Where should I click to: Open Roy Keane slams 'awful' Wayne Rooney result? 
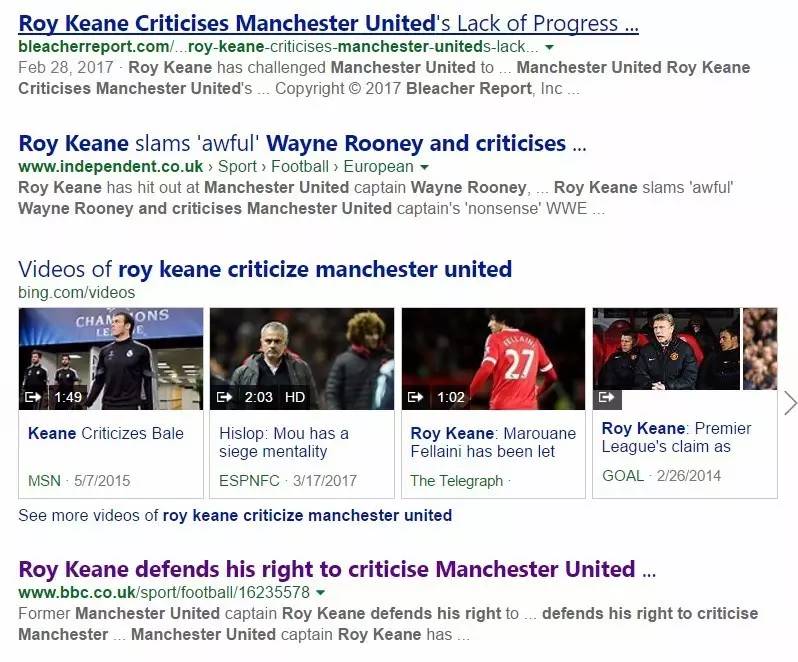point(302,143)
